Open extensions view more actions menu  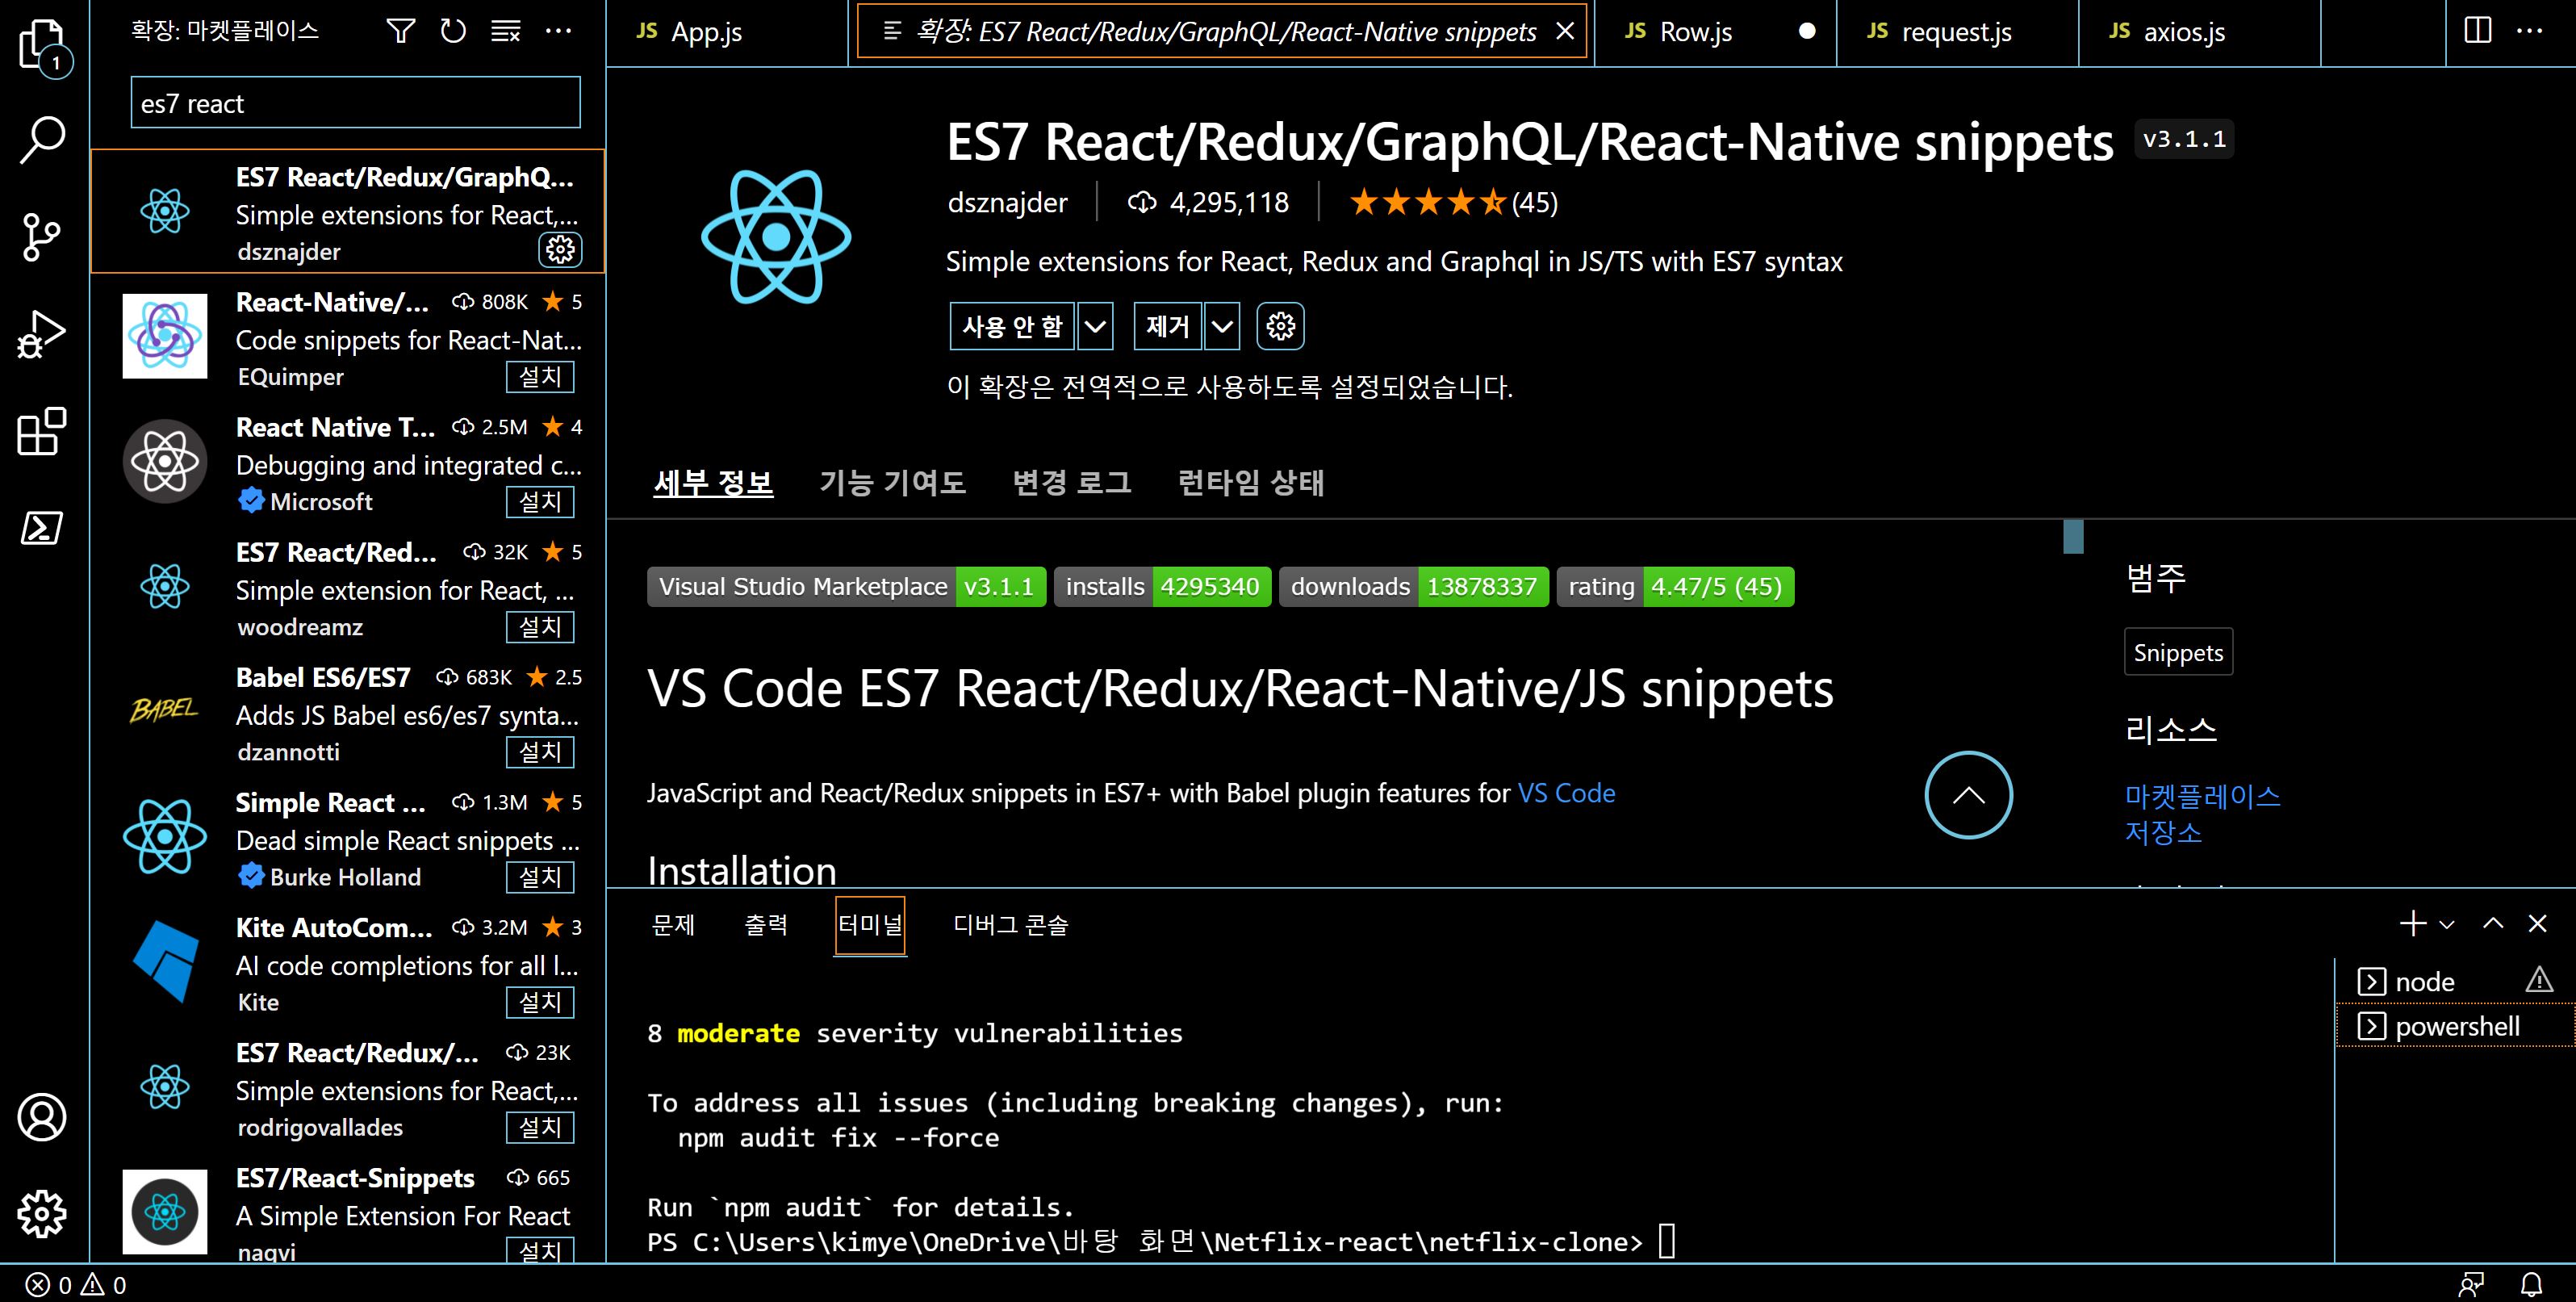(558, 31)
